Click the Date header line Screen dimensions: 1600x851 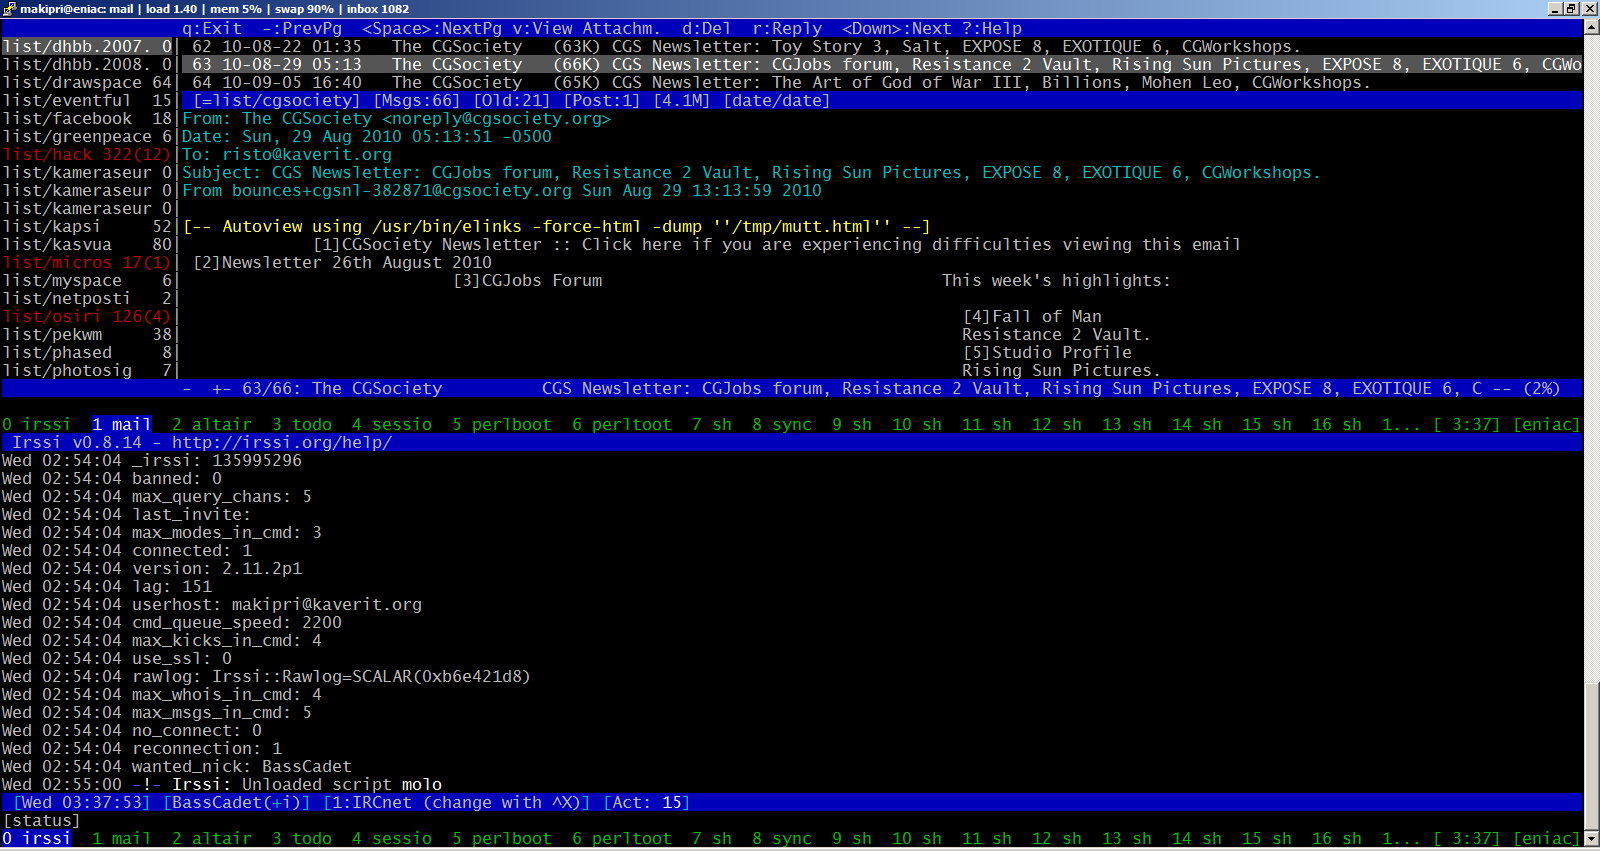coord(367,136)
